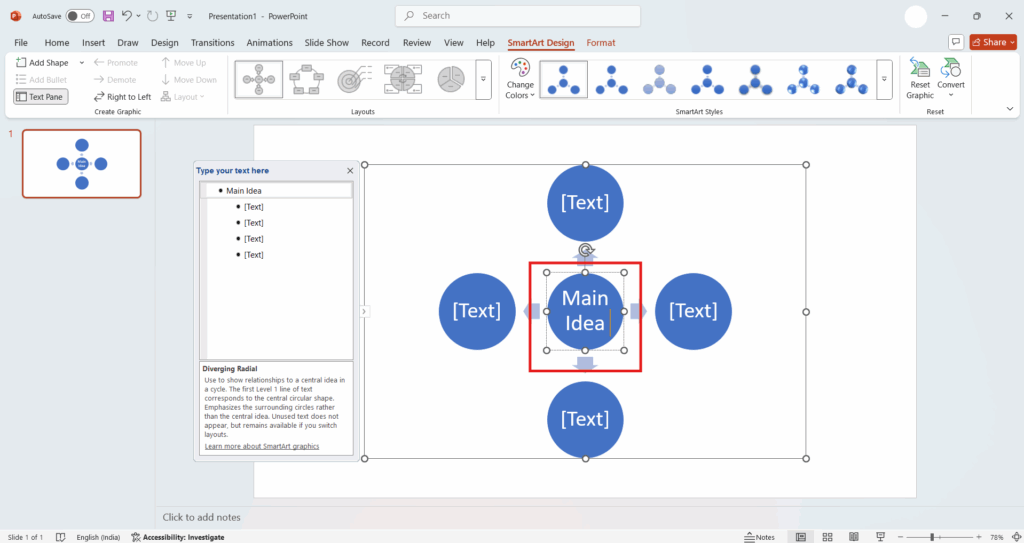Click the Undo arrow icon
The width and height of the screenshot is (1024, 543).
(126, 16)
